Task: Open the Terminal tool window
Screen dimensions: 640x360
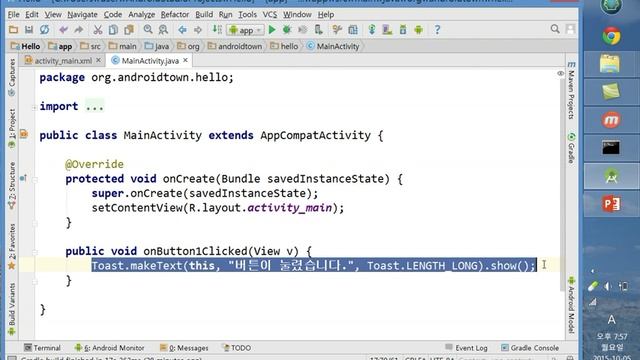Action: (42, 348)
